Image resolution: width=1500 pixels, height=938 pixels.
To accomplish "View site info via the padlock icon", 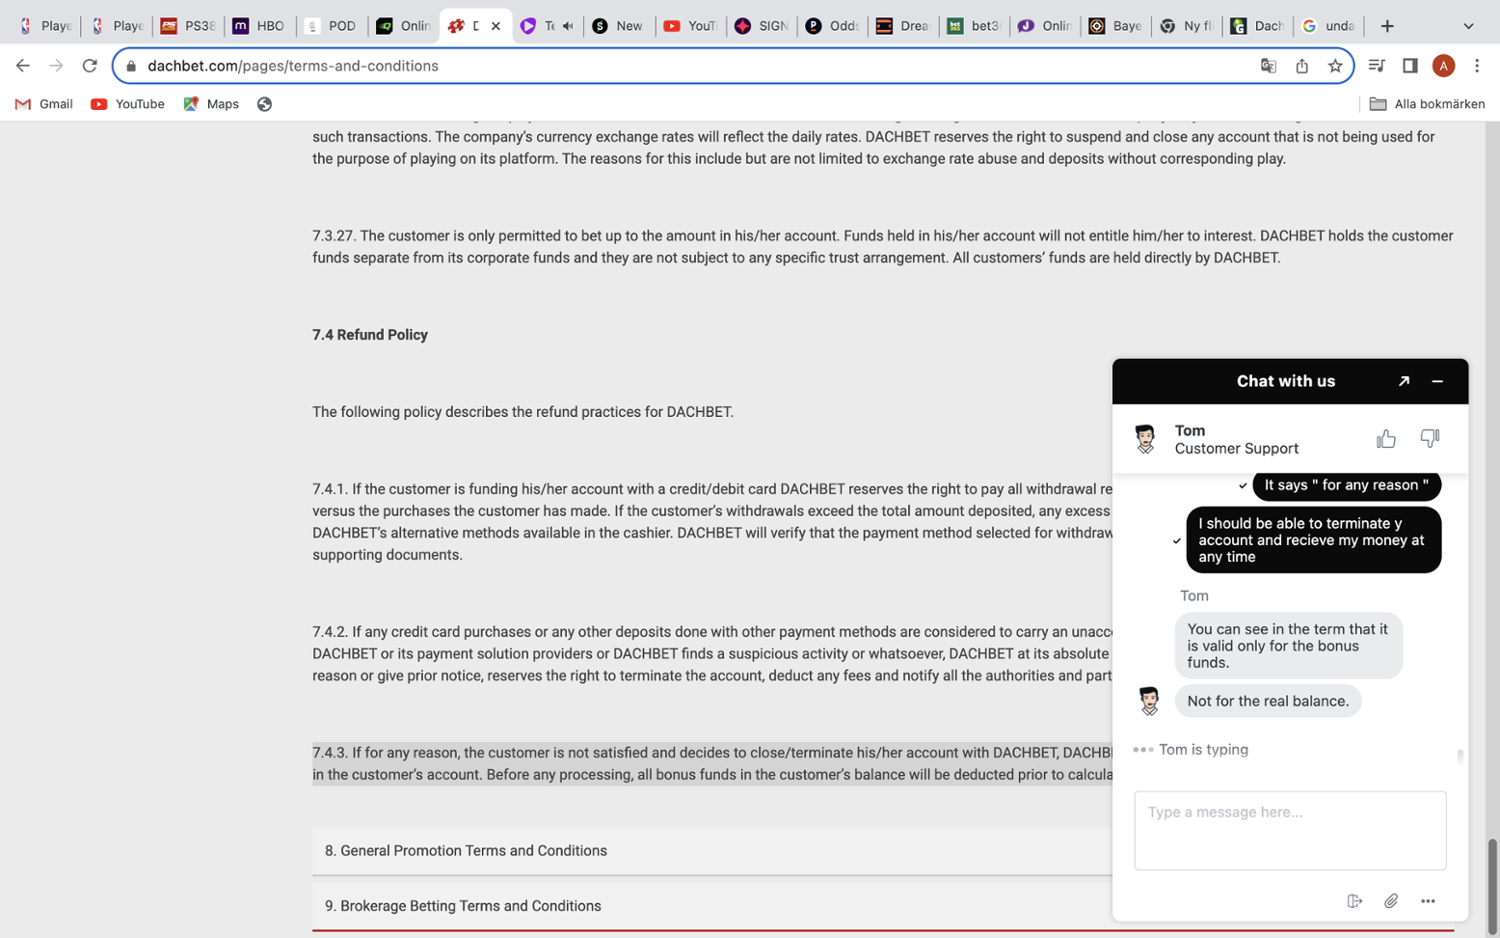I will (x=131, y=66).
